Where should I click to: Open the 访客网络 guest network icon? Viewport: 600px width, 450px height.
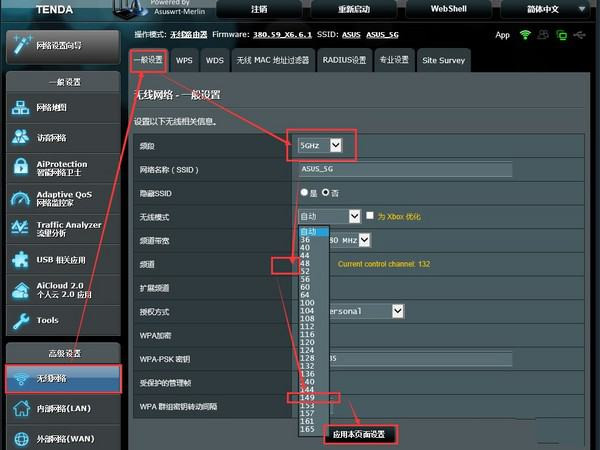point(21,138)
